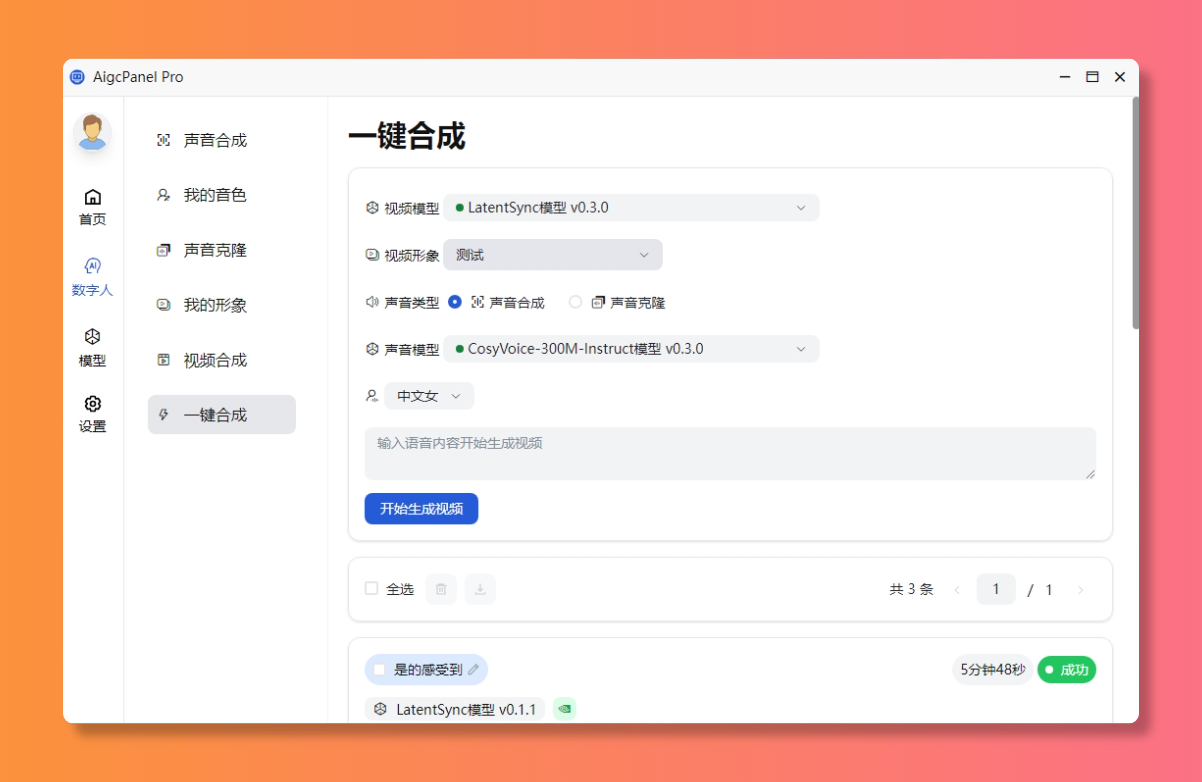Select the 数字人 section icon
Viewport: 1202px width, 782px height.
point(92,276)
